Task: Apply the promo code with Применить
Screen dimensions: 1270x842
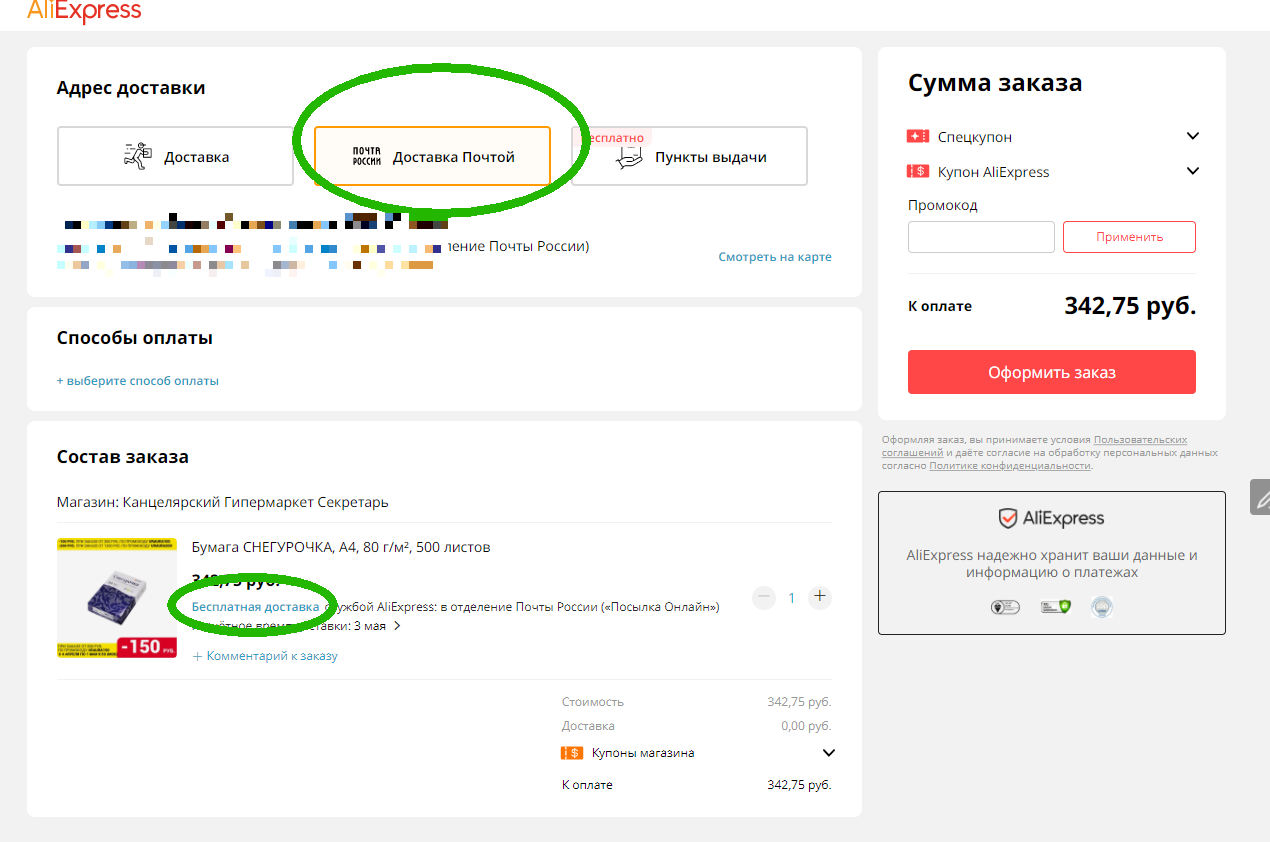Action: click(1129, 237)
